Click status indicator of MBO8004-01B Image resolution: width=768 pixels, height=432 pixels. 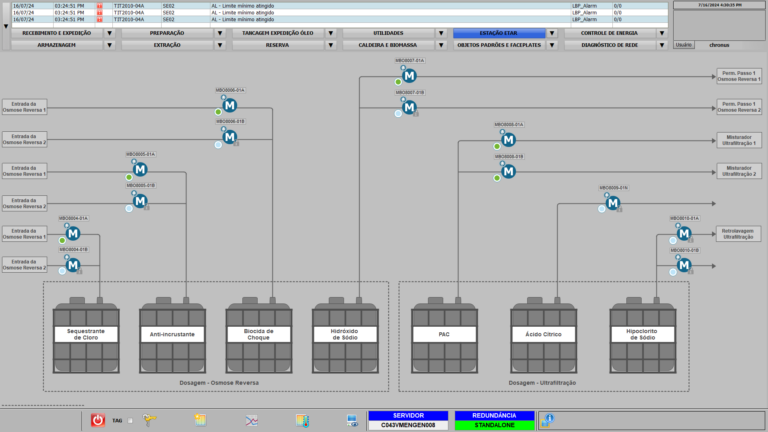coord(62,271)
